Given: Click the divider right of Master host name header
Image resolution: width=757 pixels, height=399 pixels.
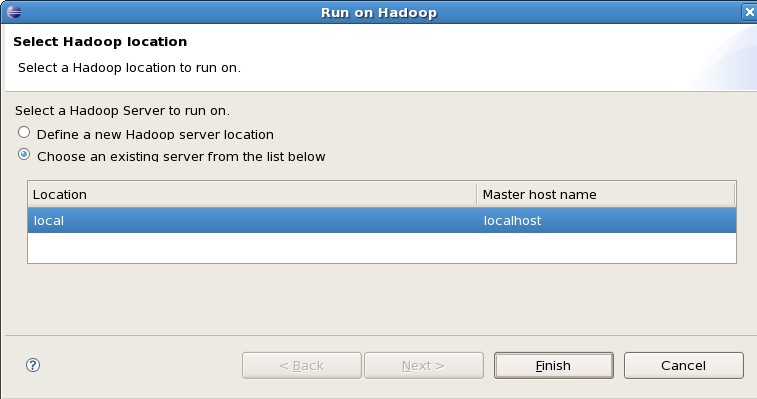Looking at the screenshot, I should pos(734,195).
